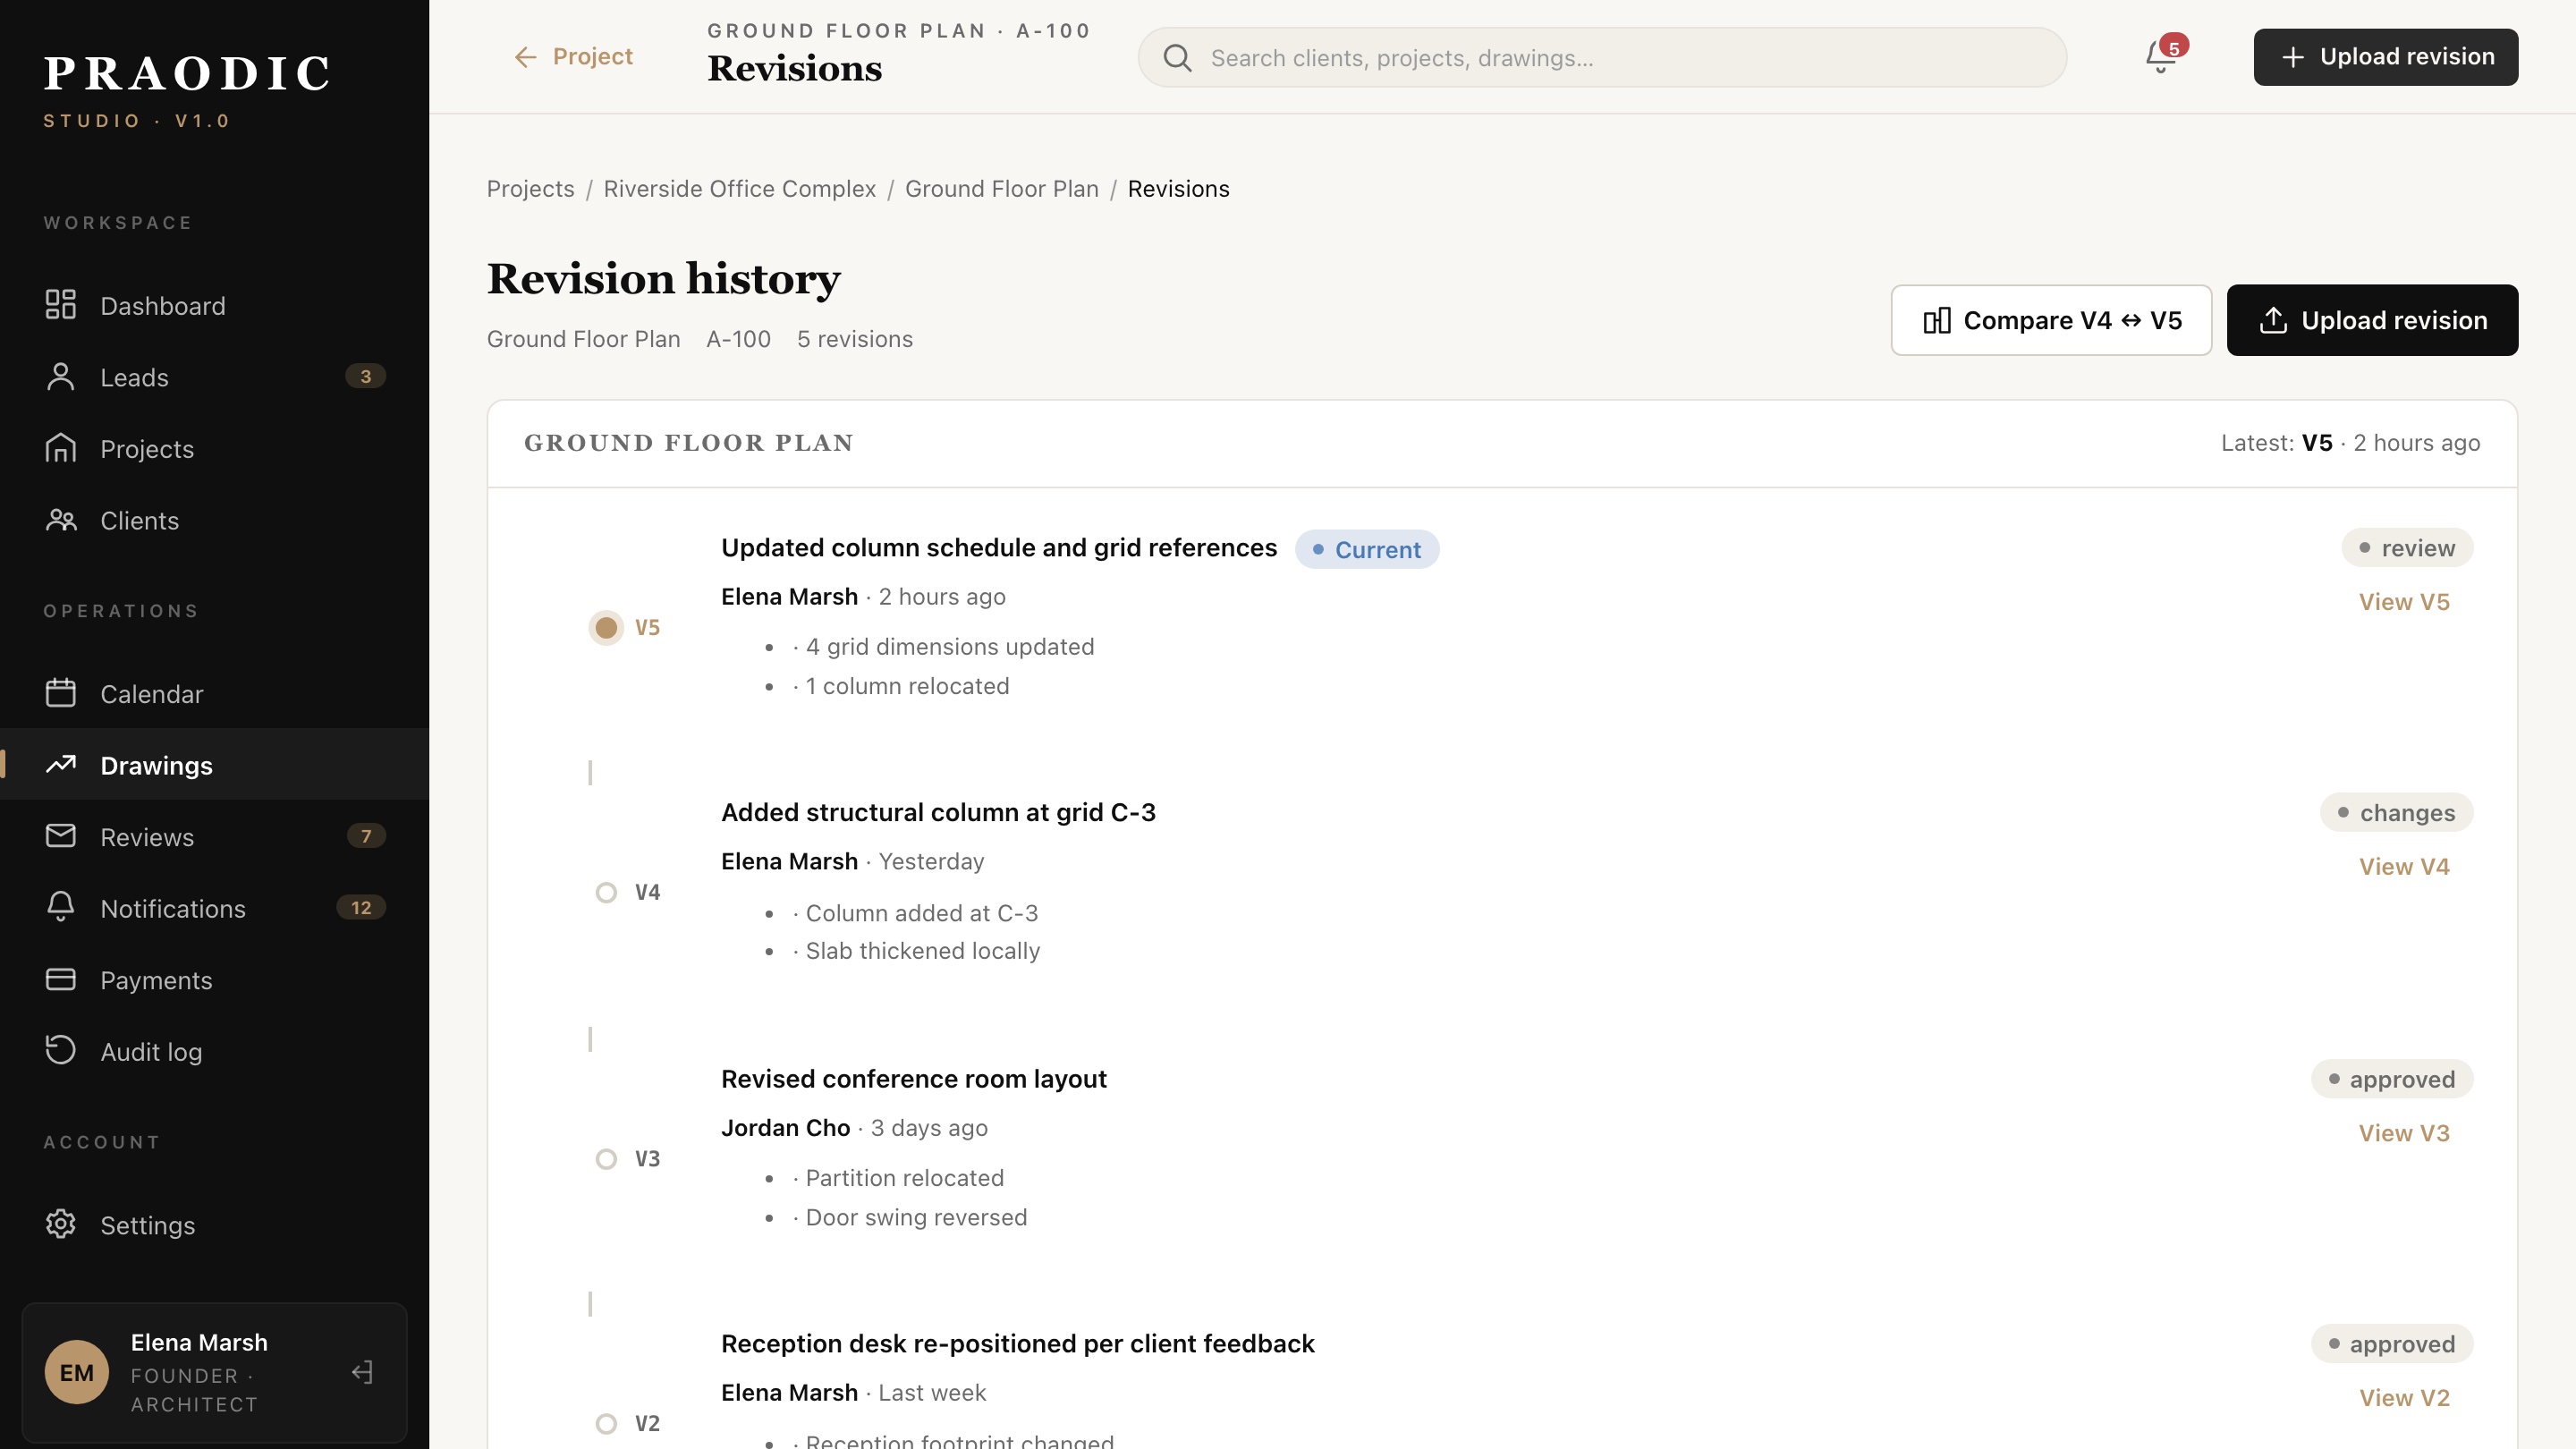
Task: Open Dashboard in the sidebar
Action: pyautogui.click(x=215, y=305)
